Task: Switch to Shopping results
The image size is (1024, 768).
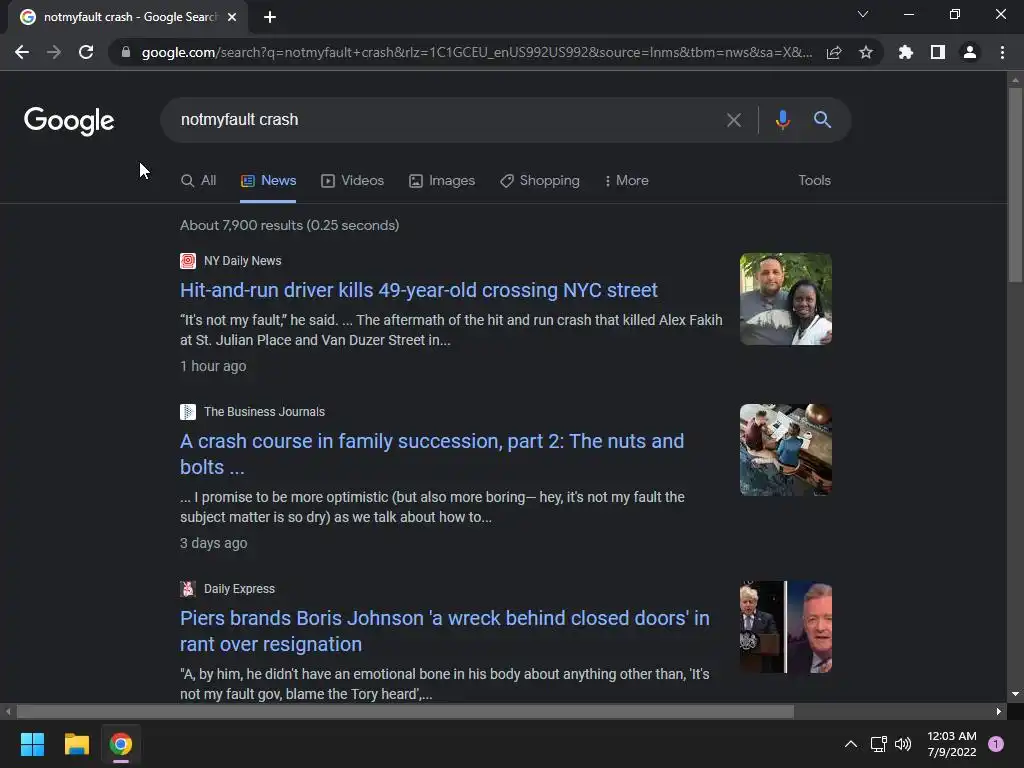Action: (x=540, y=181)
